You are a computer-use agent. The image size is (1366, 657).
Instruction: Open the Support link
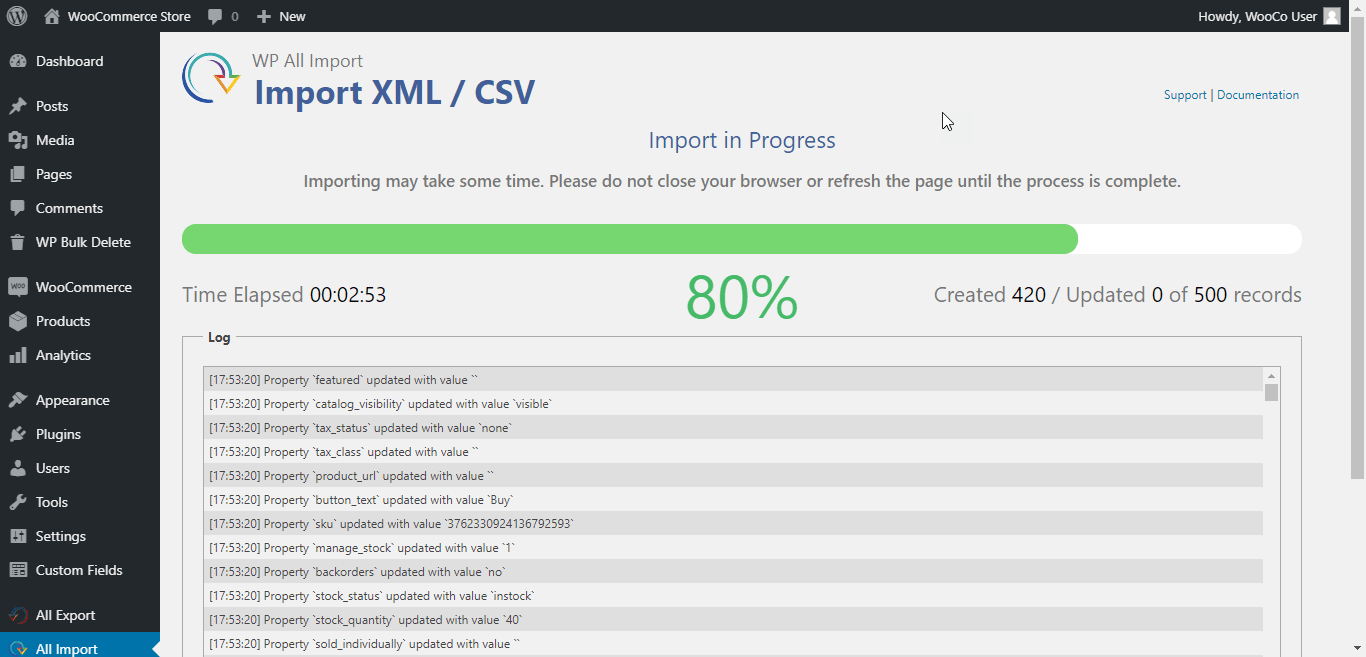pos(1185,95)
